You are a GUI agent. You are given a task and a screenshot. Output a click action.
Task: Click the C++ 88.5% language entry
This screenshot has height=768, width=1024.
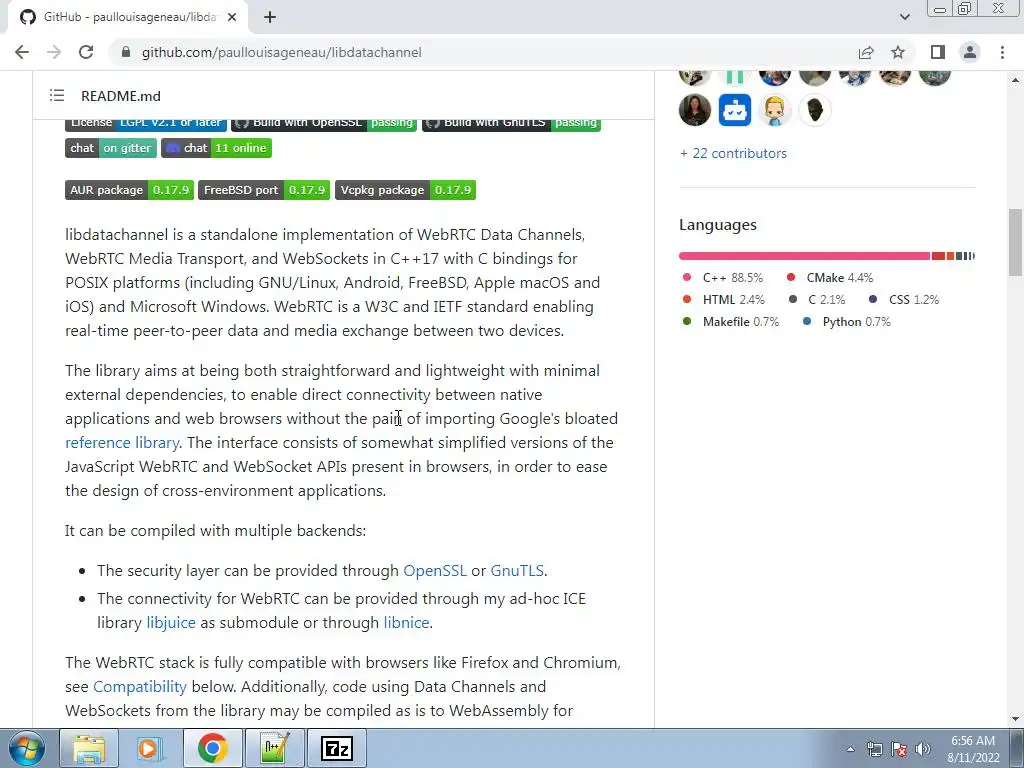[x=722, y=278]
